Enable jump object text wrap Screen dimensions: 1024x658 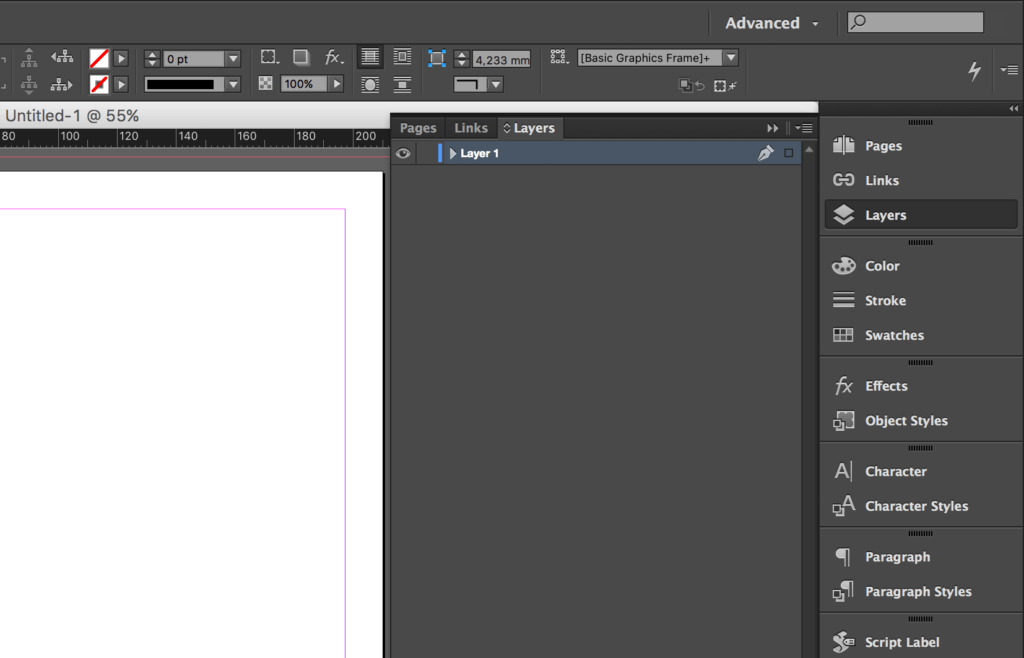(402, 84)
